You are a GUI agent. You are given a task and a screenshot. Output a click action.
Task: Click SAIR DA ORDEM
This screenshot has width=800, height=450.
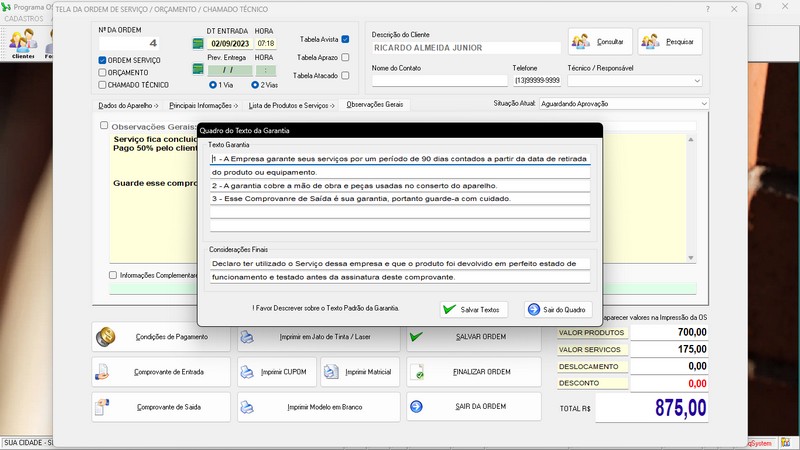[x=473, y=407]
